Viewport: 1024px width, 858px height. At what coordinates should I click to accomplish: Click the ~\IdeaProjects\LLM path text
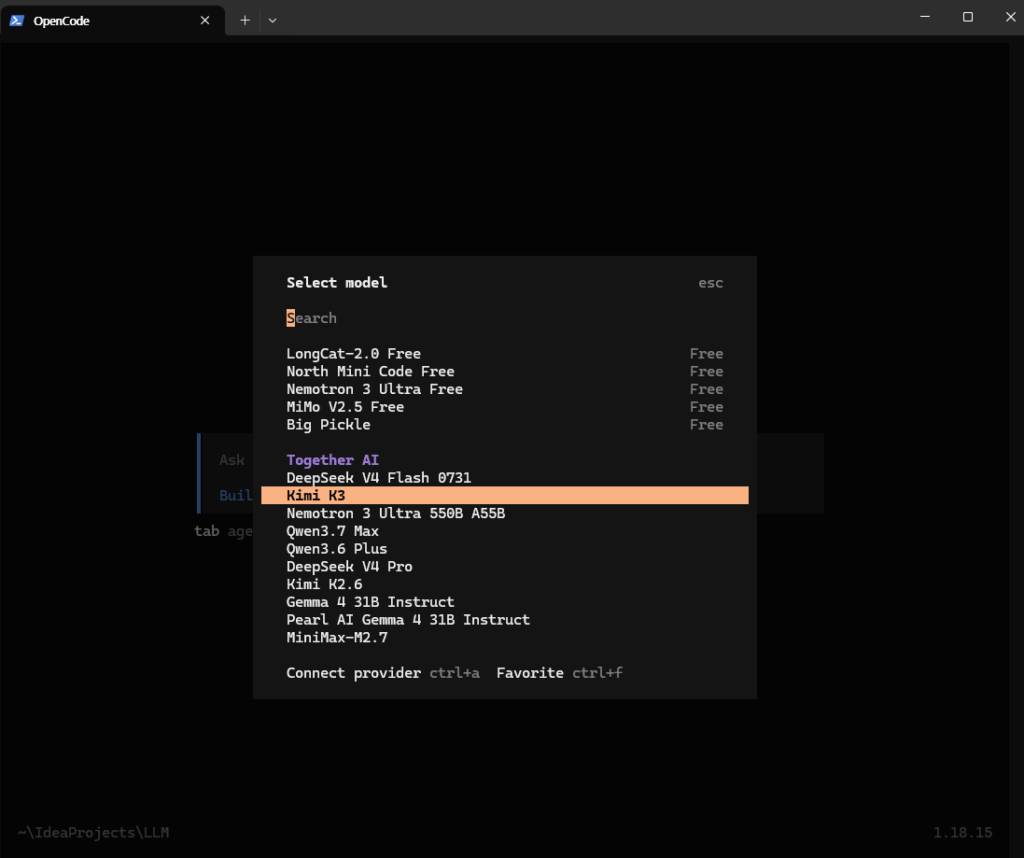pos(93,833)
